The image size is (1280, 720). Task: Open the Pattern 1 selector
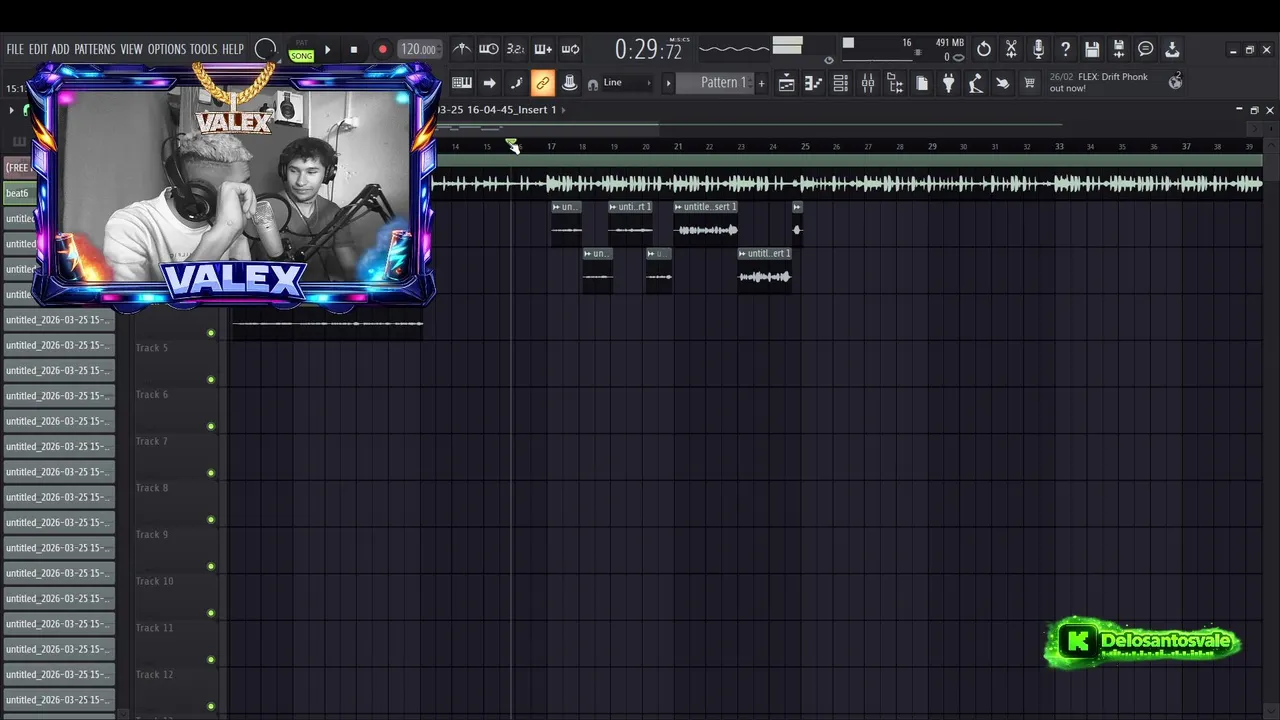tap(715, 83)
